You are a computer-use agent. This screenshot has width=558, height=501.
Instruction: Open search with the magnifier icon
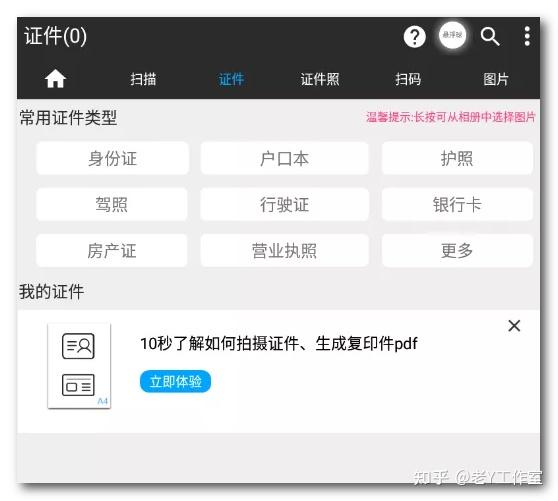coord(490,36)
